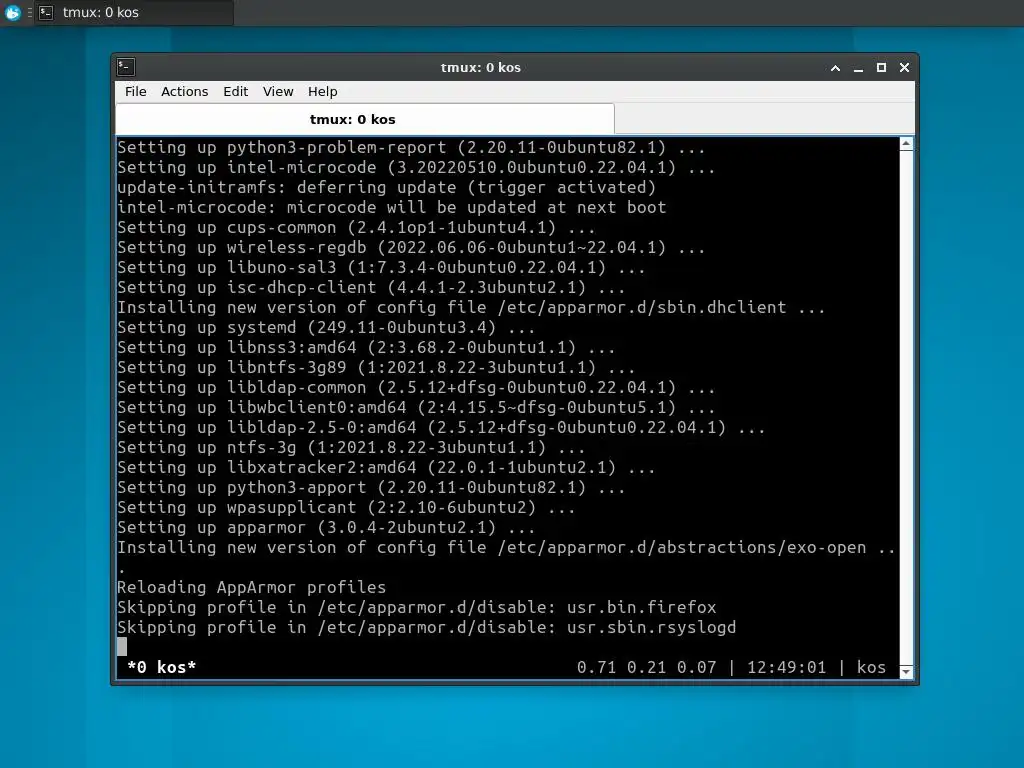This screenshot has height=768, width=1024.
Task: Click the line skipping usr.sbin.rsyslogd profile
Action: 426,627
